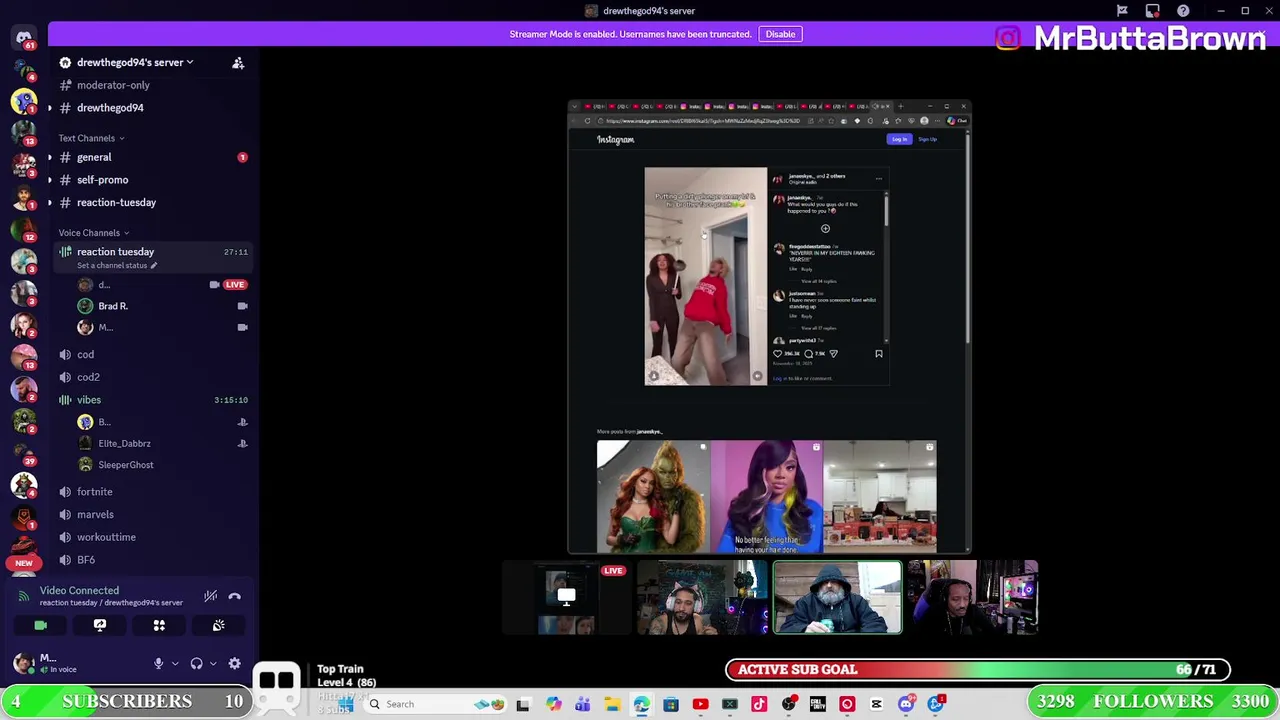Open CapCut icon in taskbar
1280x720 pixels.
tap(876, 704)
